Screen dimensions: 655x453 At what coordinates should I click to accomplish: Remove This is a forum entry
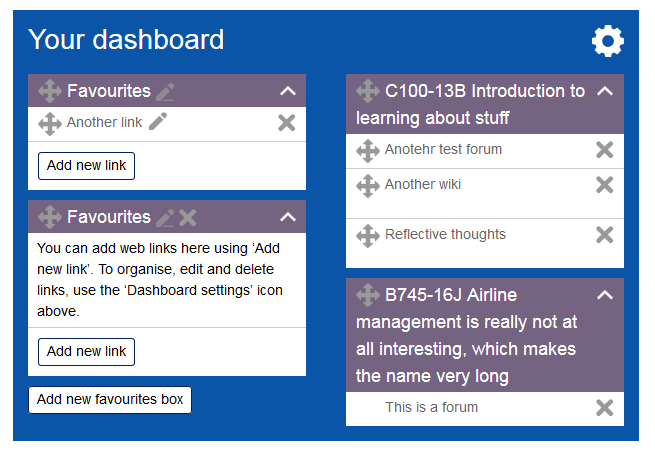(604, 408)
